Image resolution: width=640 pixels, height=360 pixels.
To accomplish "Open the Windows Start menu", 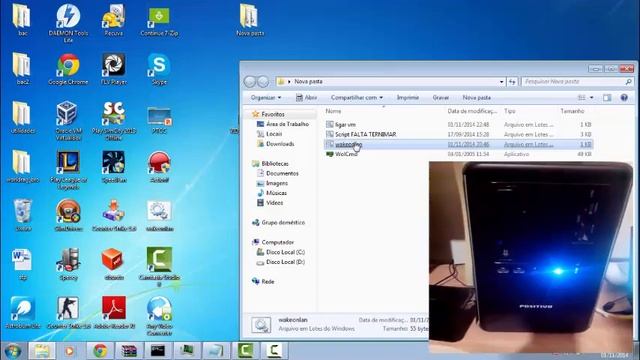I will (x=13, y=351).
